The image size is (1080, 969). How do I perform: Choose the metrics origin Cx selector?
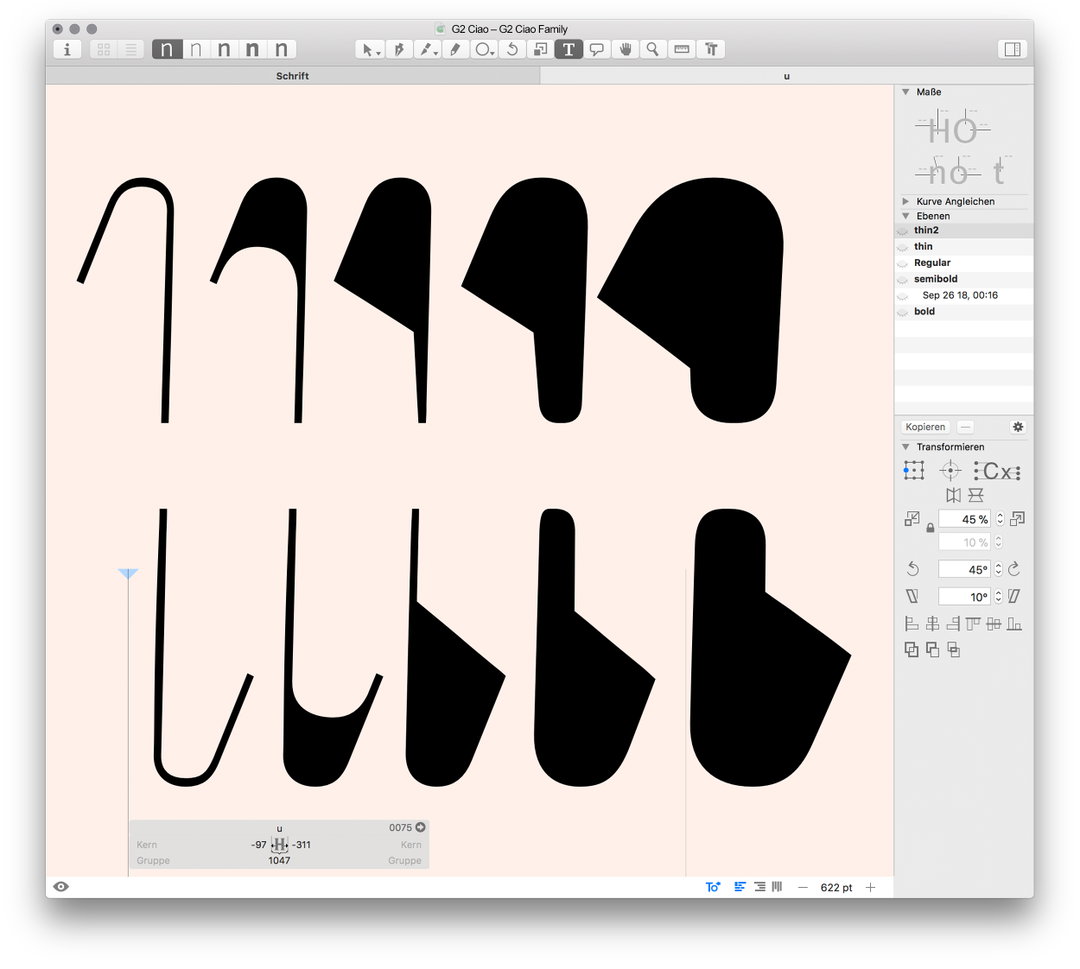point(997,471)
